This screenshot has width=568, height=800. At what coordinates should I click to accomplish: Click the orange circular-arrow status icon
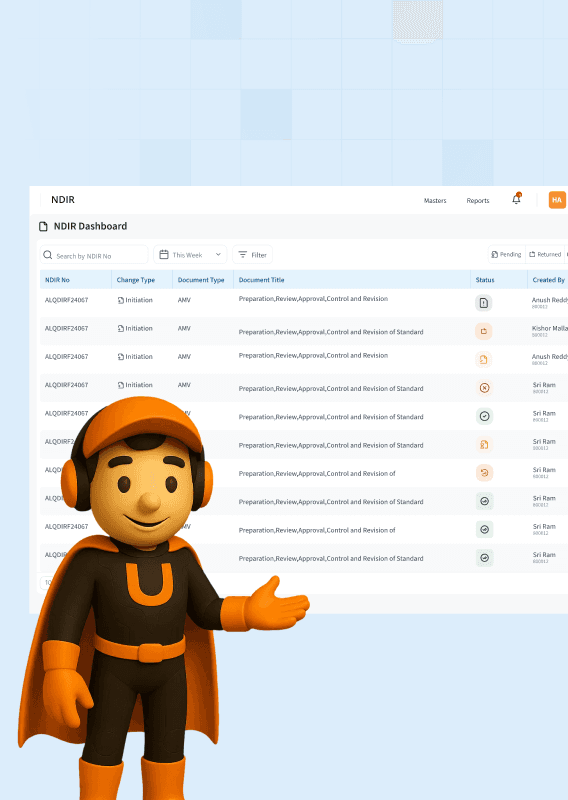click(484, 472)
